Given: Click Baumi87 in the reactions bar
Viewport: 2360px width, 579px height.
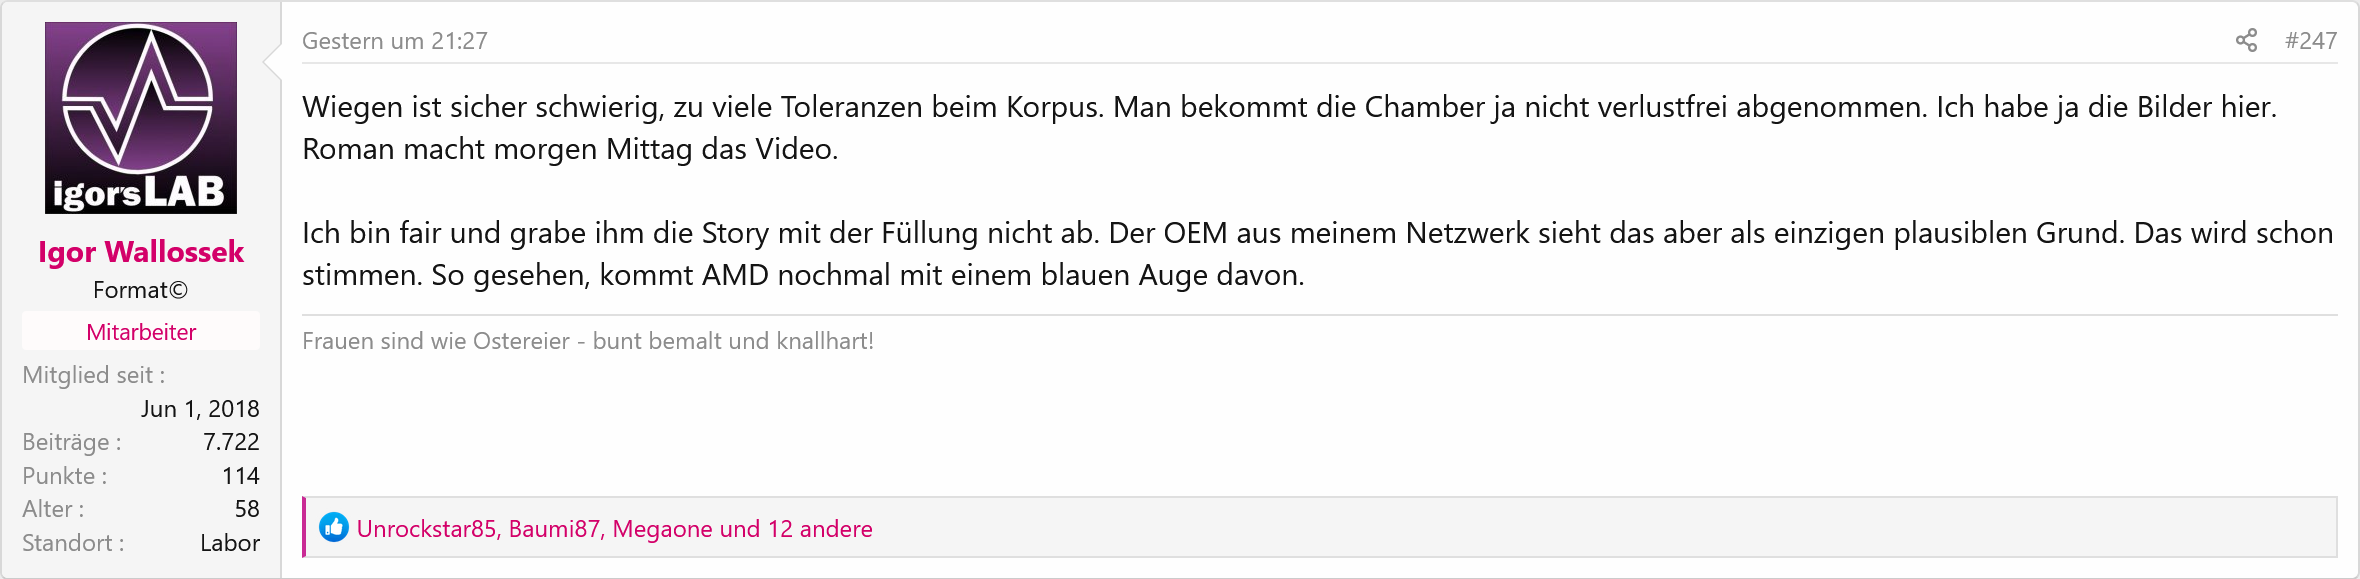Looking at the screenshot, I should coord(555,529).
